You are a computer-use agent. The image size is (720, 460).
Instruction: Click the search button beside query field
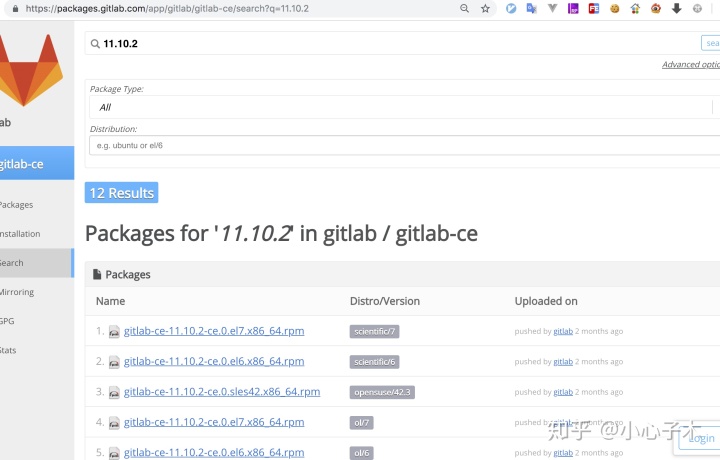[711, 43]
